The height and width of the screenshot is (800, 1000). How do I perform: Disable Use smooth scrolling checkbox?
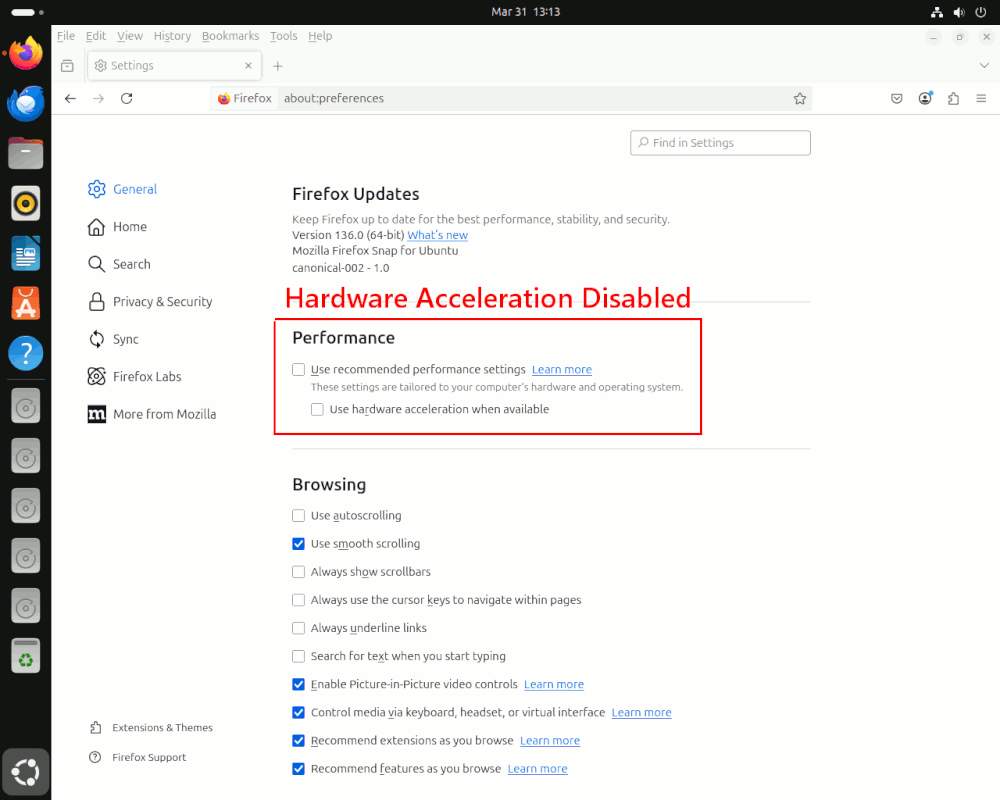point(298,544)
